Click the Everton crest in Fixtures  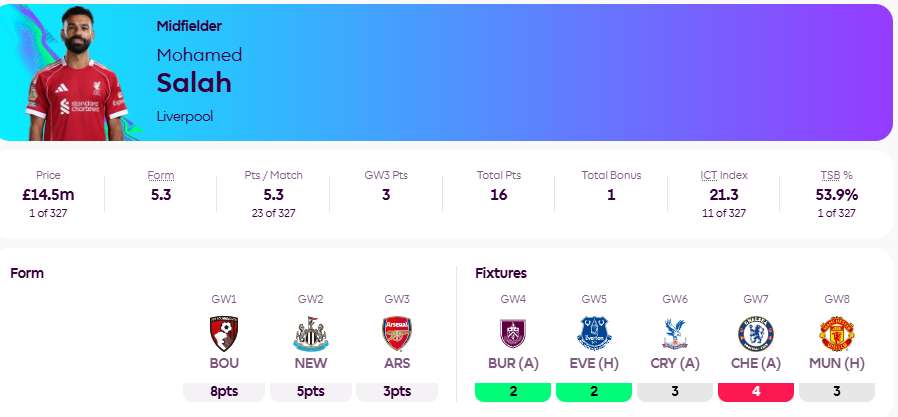594,332
